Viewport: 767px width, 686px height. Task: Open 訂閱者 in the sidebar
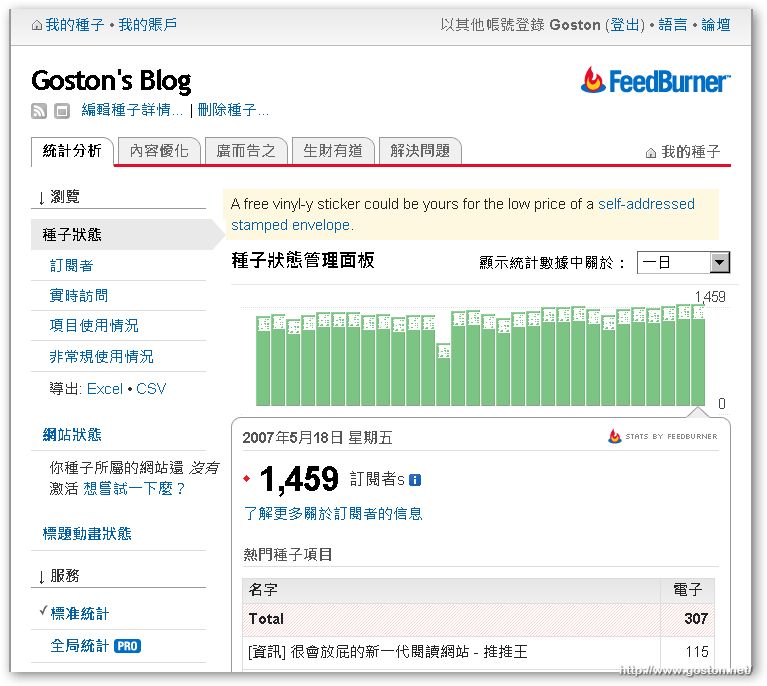click(71, 266)
